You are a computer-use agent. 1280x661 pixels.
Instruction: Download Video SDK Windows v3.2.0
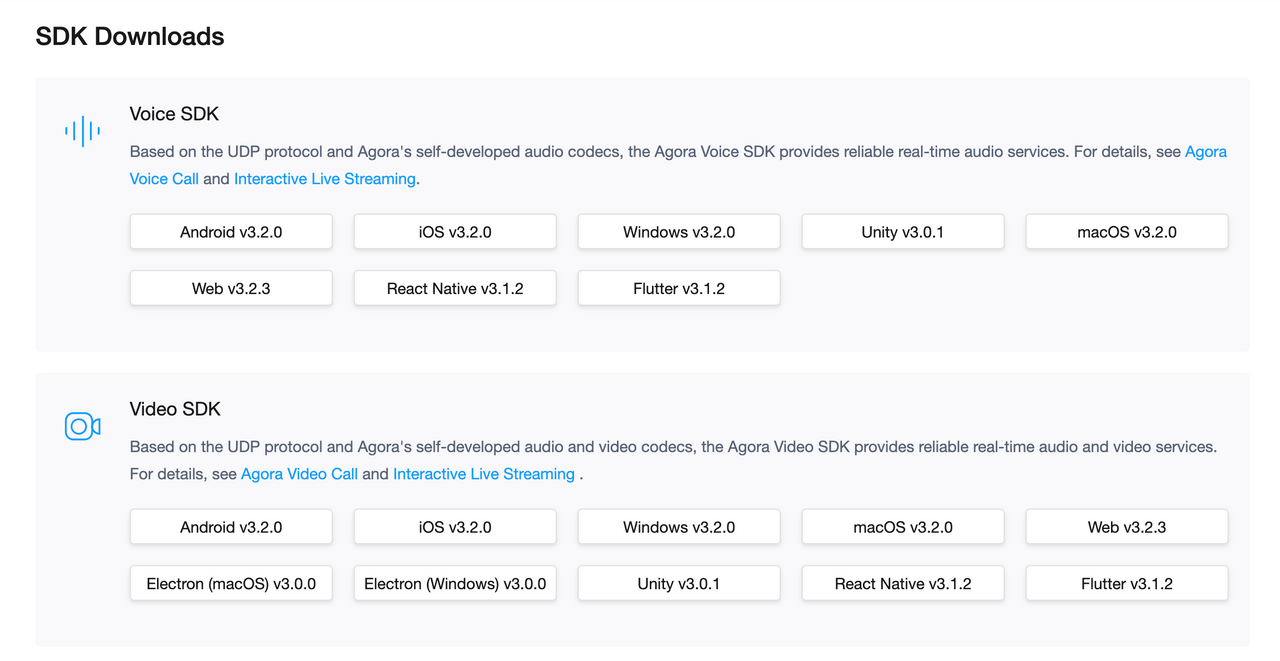click(x=679, y=527)
